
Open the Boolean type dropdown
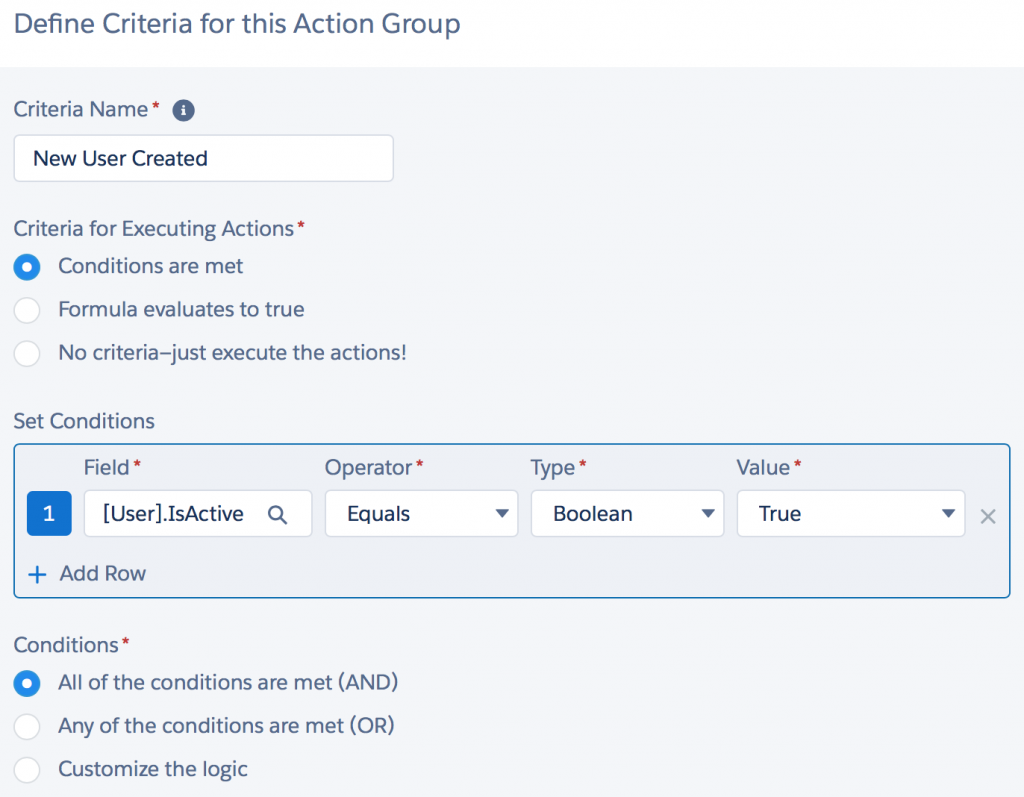(x=627, y=513)
